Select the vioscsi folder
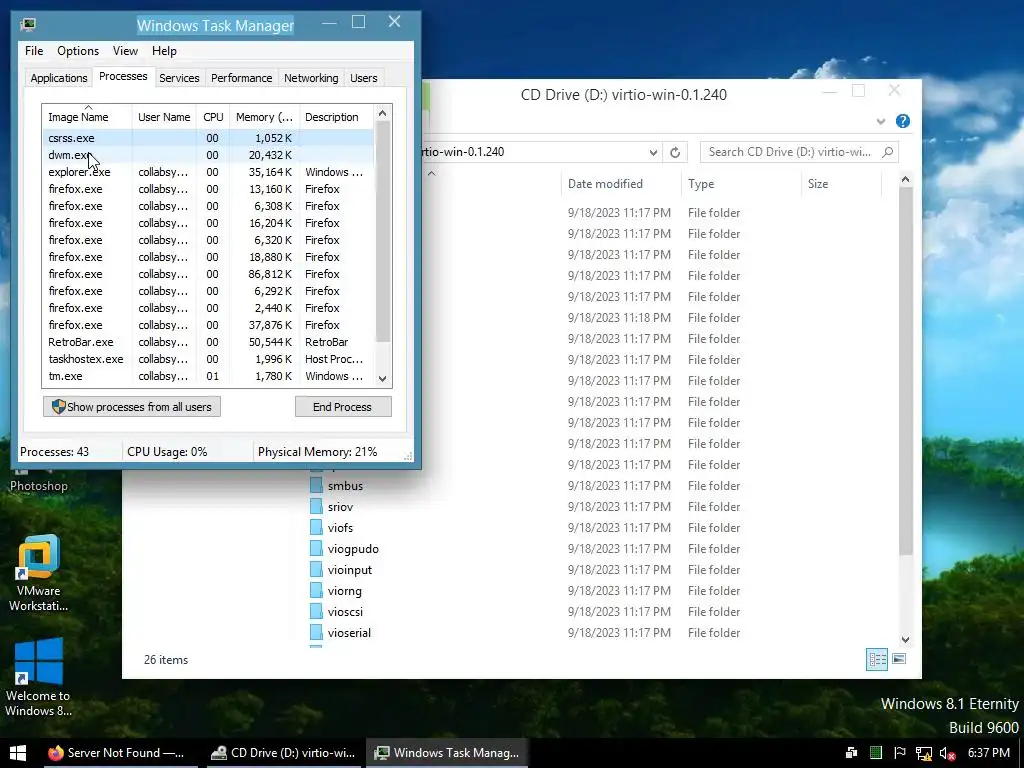This screenshot has height=768, width=1024. (337, 611)
